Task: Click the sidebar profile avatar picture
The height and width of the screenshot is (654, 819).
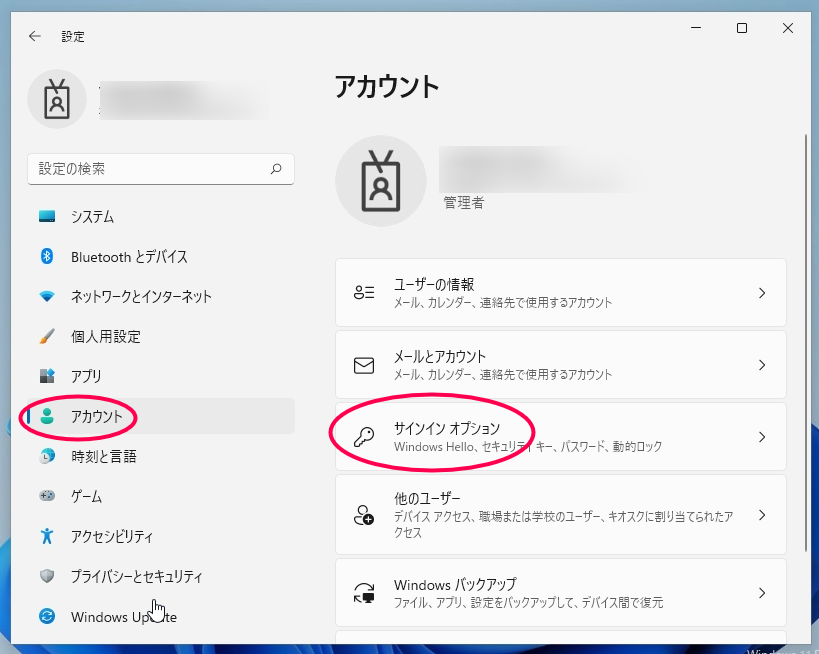Action: click(x=57, y=99)
